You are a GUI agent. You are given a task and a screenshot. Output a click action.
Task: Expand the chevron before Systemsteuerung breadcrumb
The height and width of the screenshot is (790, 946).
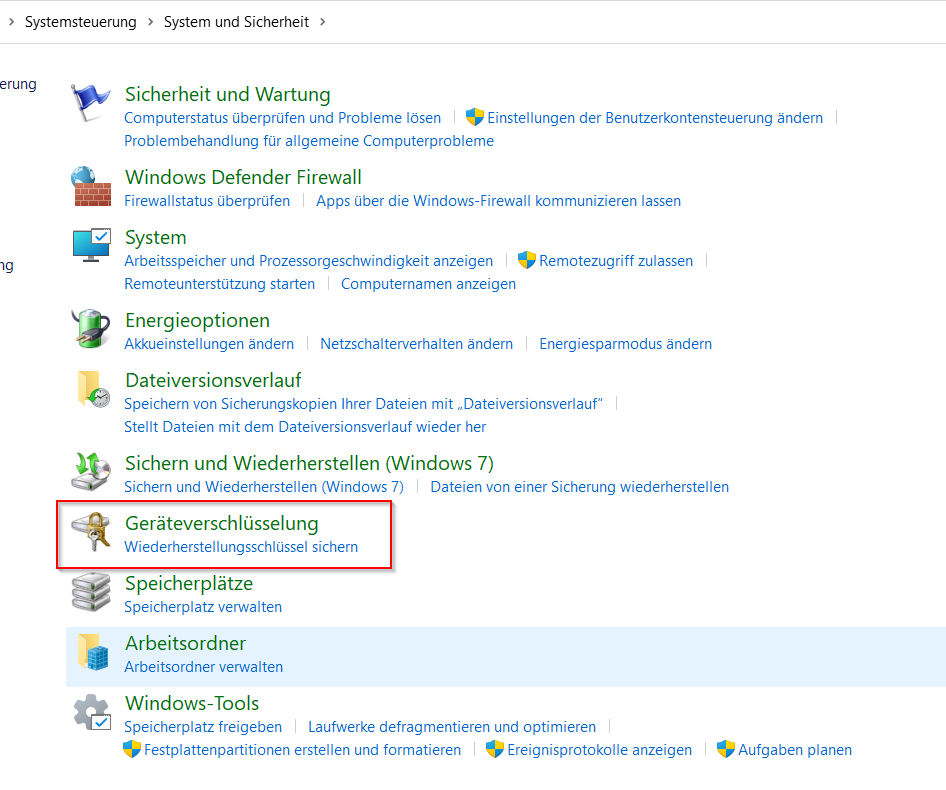click(x=11, y=22)
